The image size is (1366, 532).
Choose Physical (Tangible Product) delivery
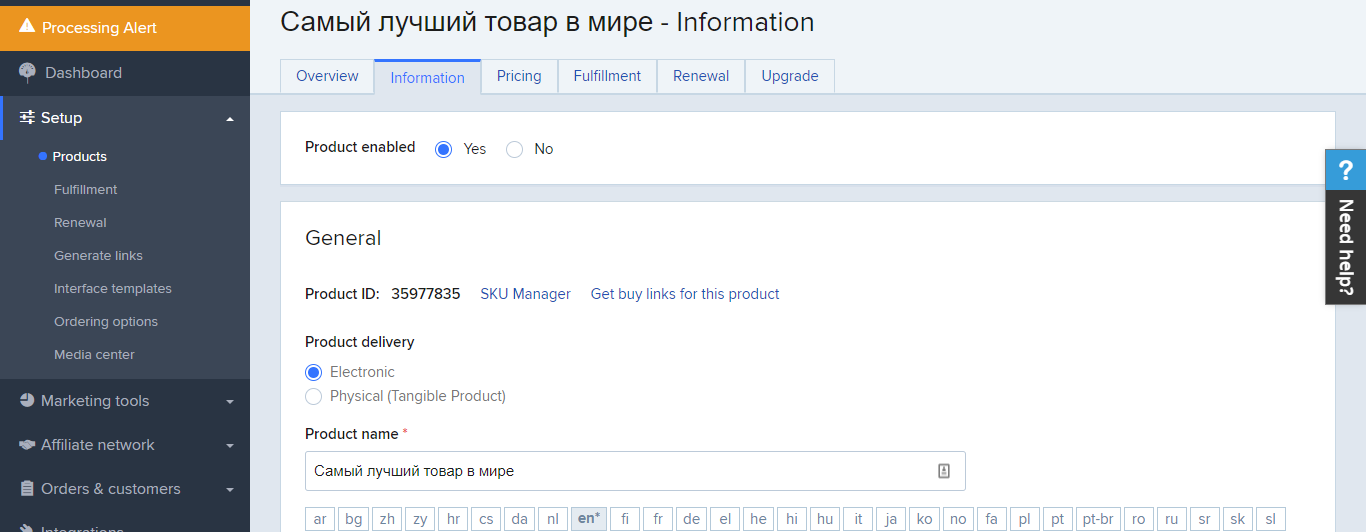point(314,396)
